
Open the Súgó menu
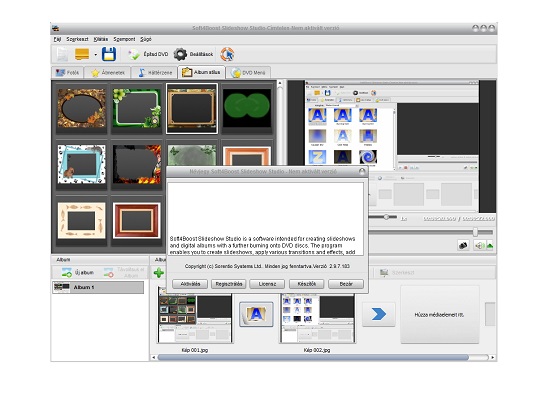[146, 39]
